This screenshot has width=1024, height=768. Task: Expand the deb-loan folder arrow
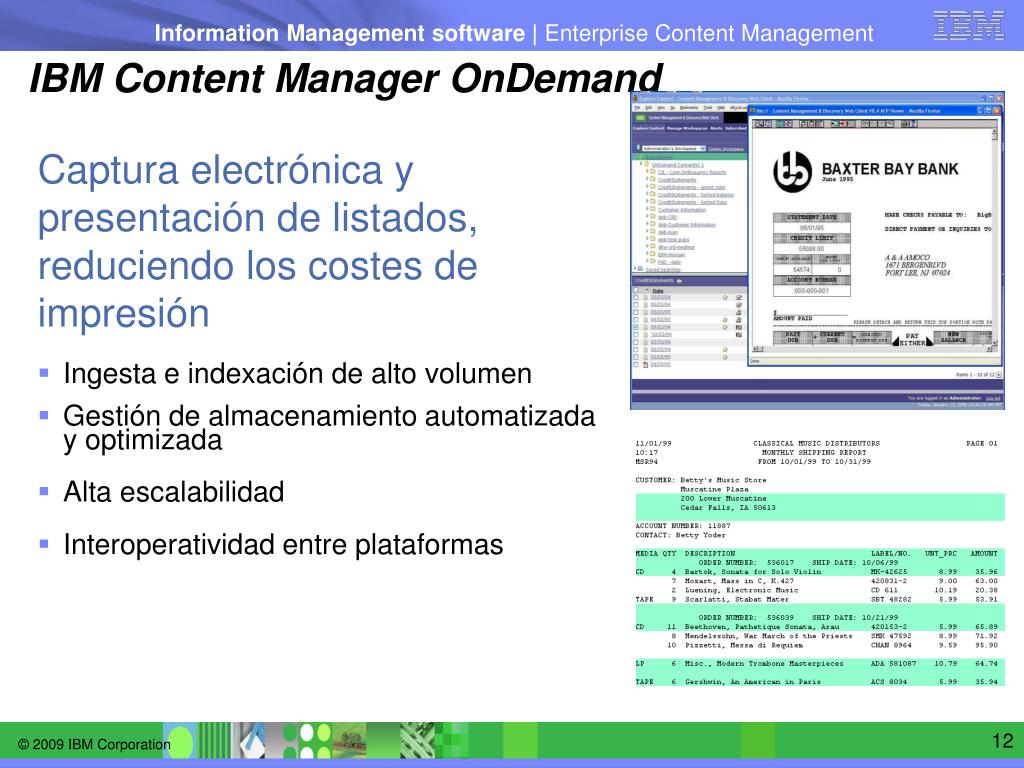click(x=647, y=231)
